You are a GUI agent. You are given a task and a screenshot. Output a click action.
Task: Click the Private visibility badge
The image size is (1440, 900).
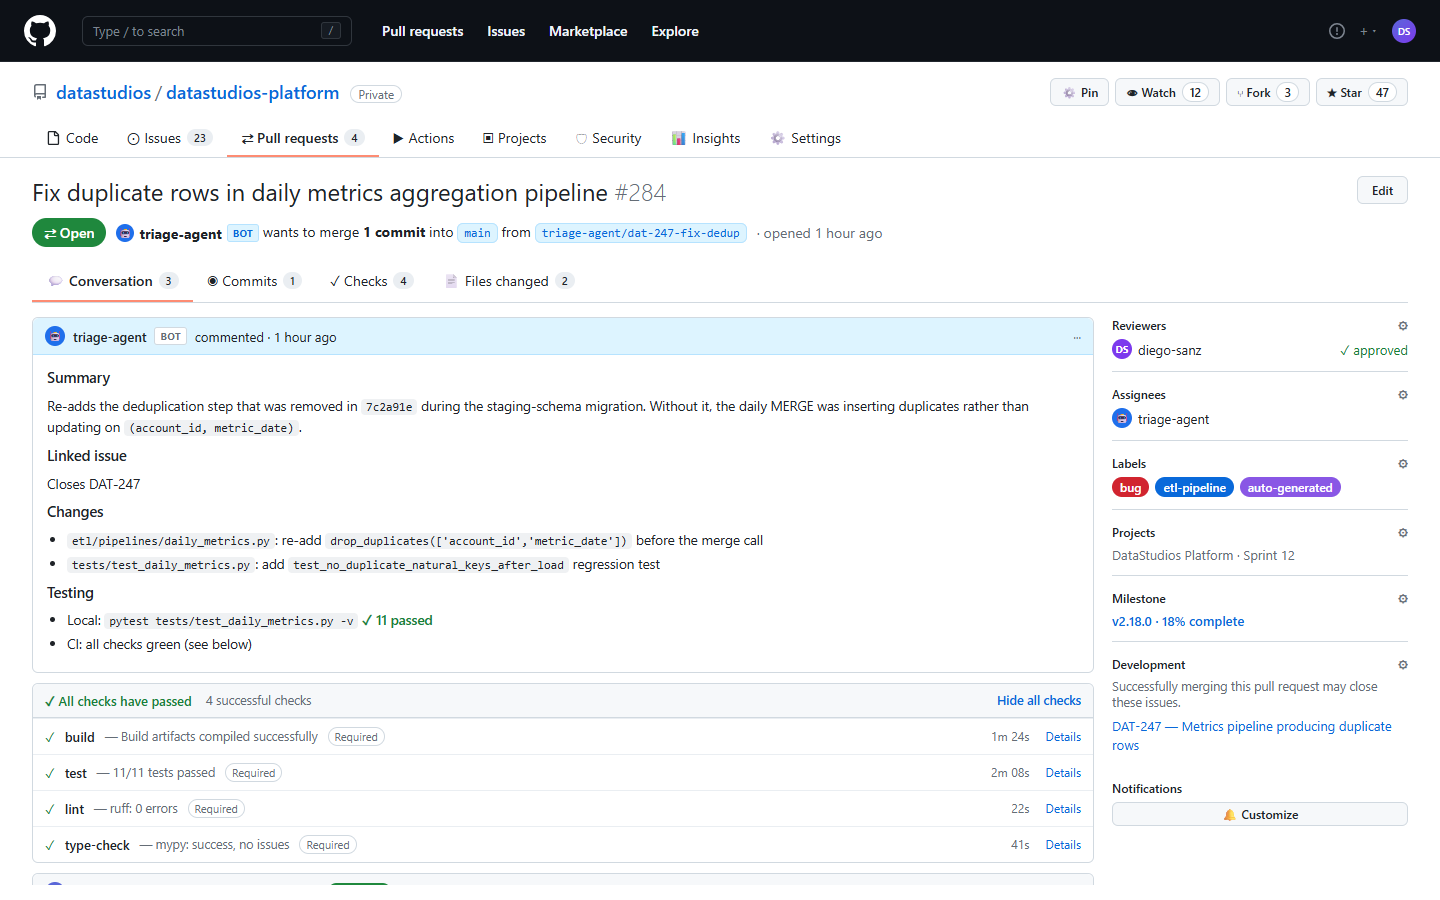[x=376, y=94]
